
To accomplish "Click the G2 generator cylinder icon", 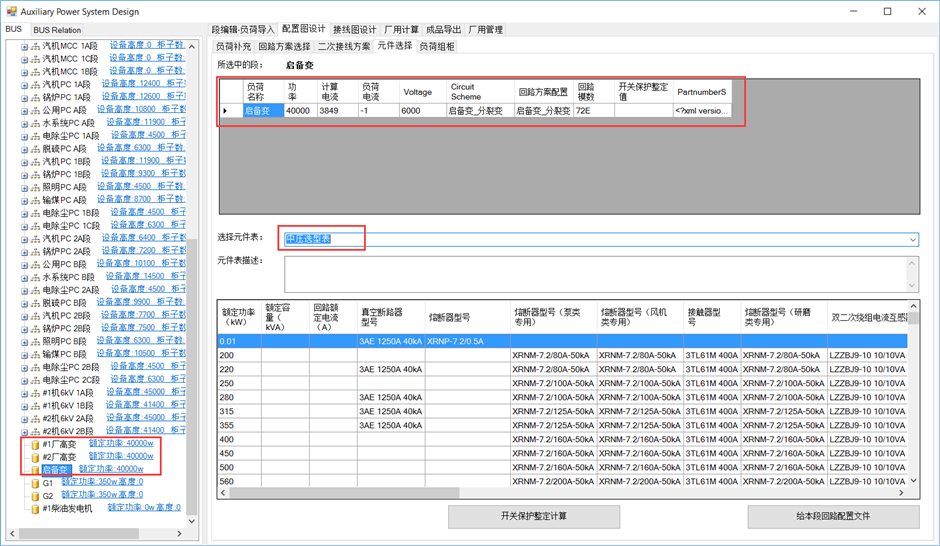I will [35, 496].
